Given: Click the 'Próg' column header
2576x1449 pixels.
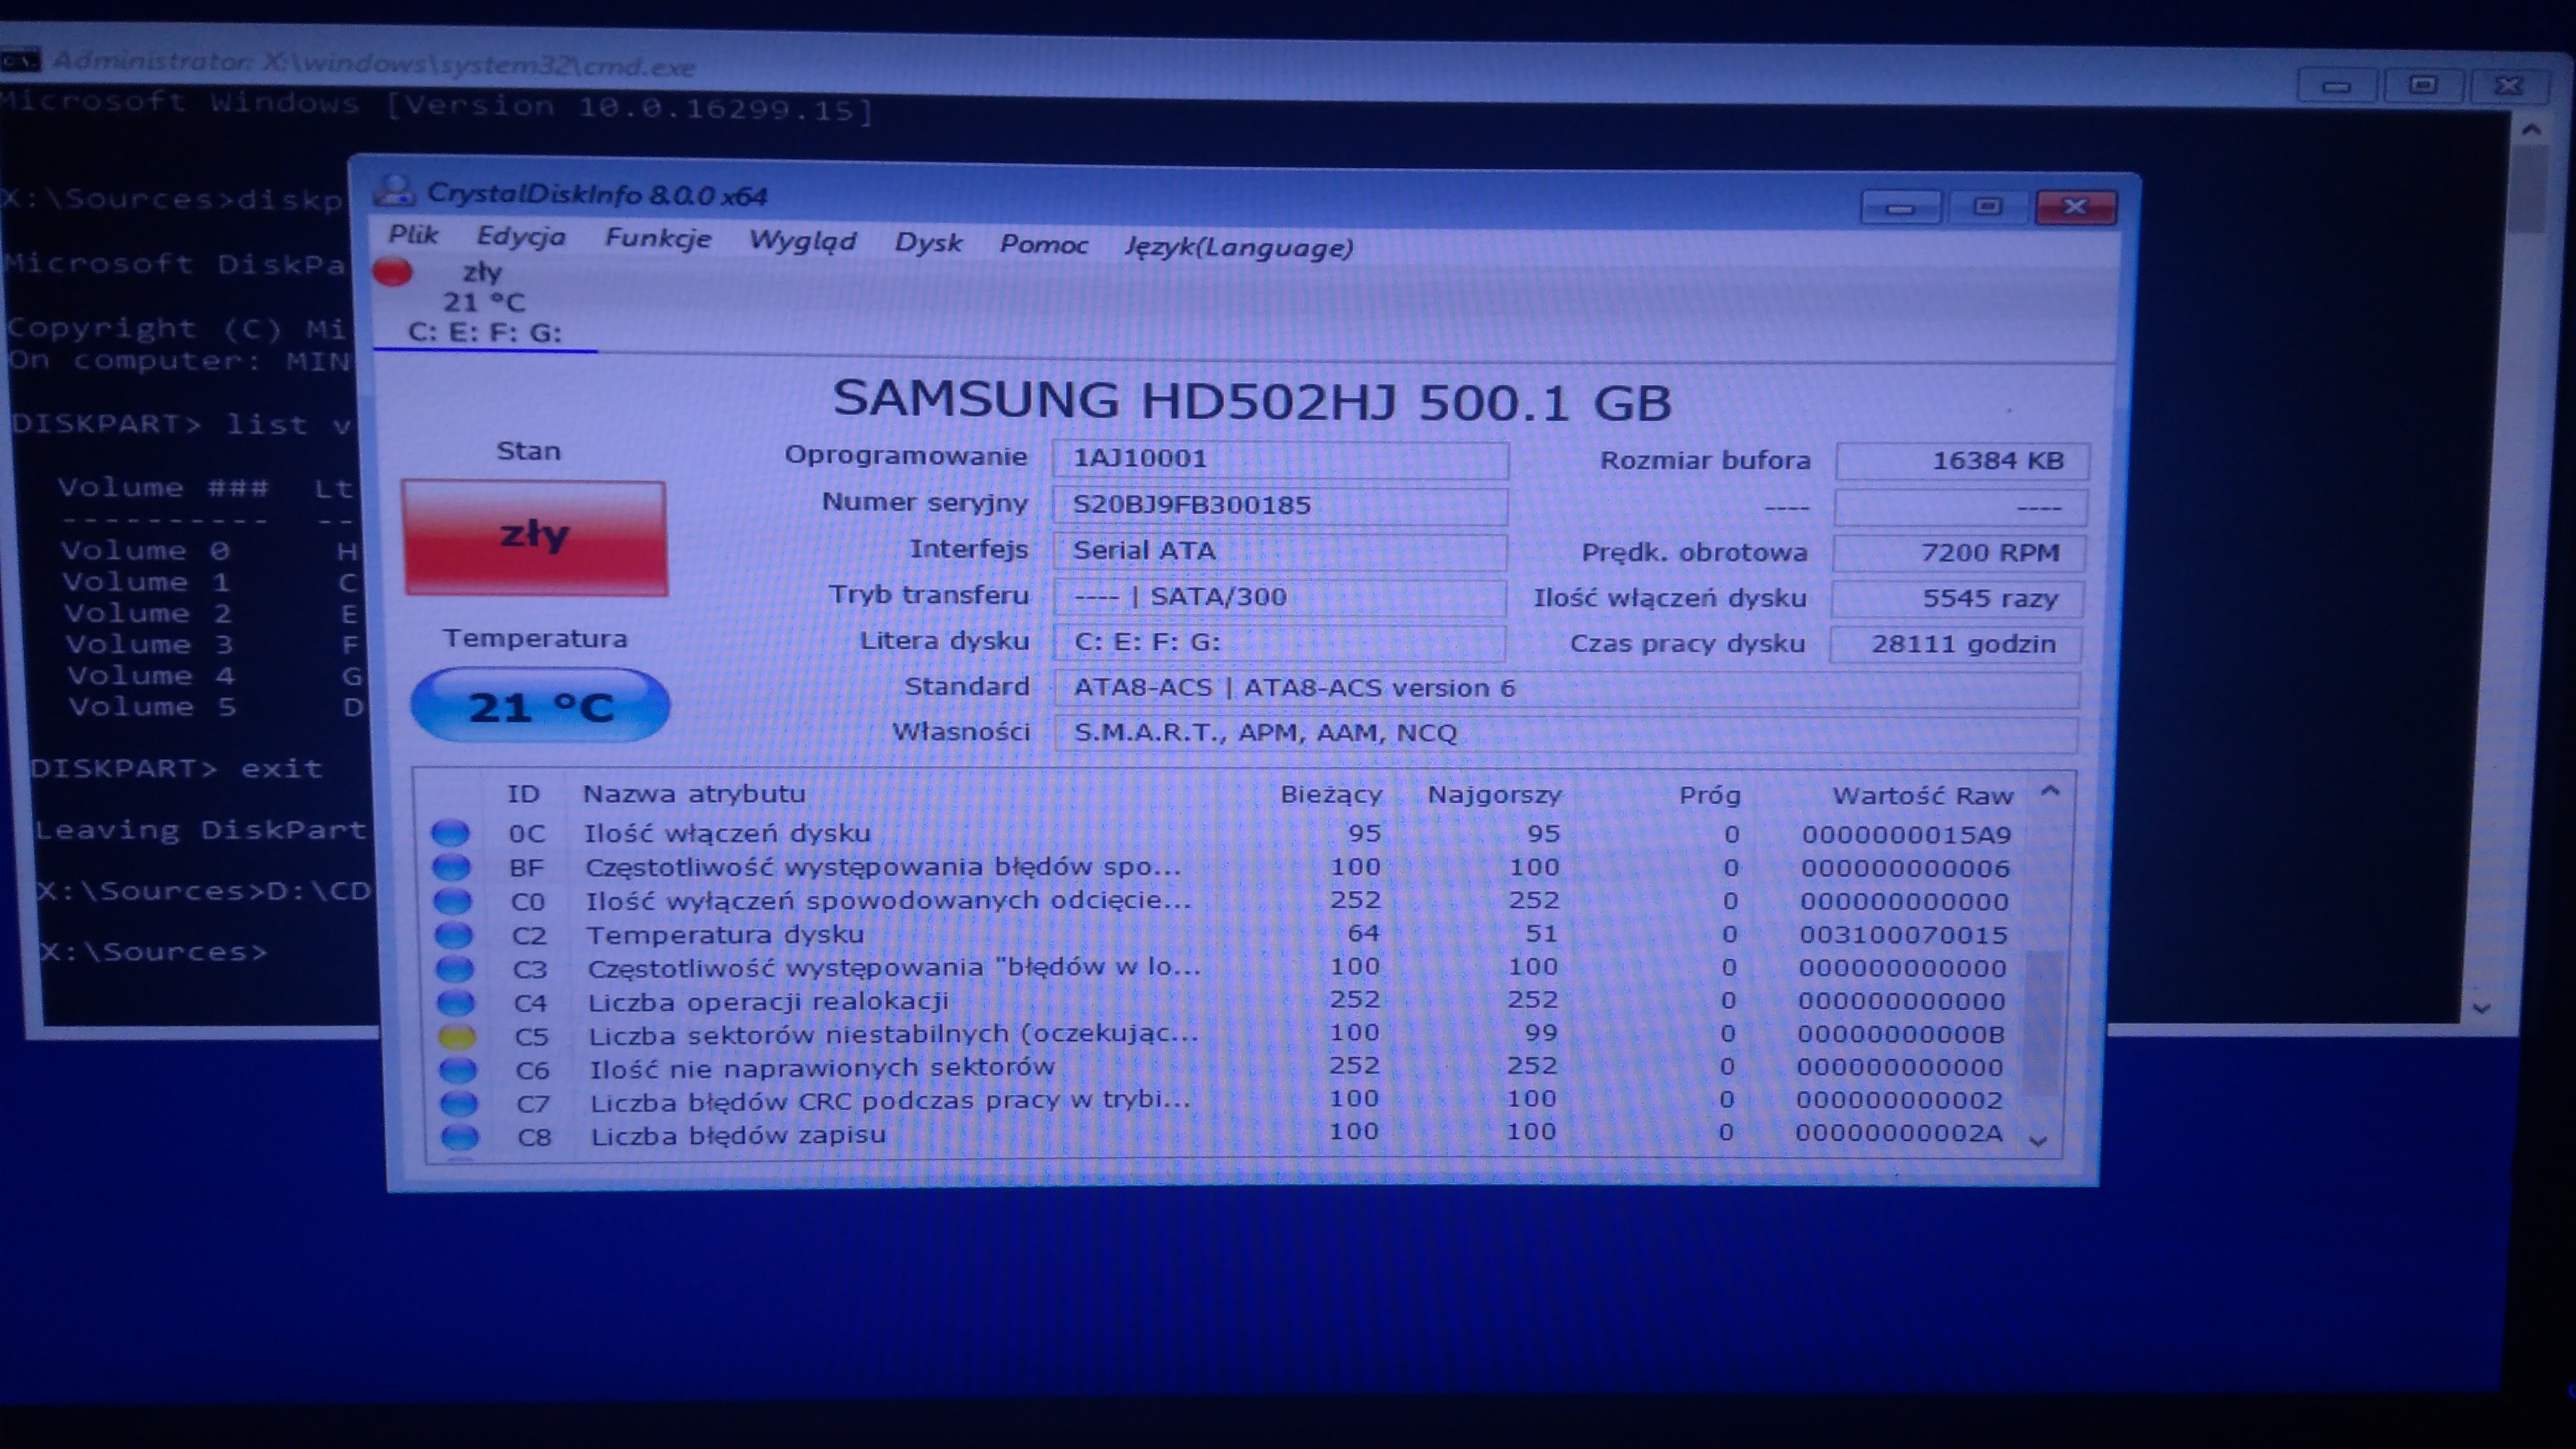Looking at the screenshot, I should (1709, 795).
